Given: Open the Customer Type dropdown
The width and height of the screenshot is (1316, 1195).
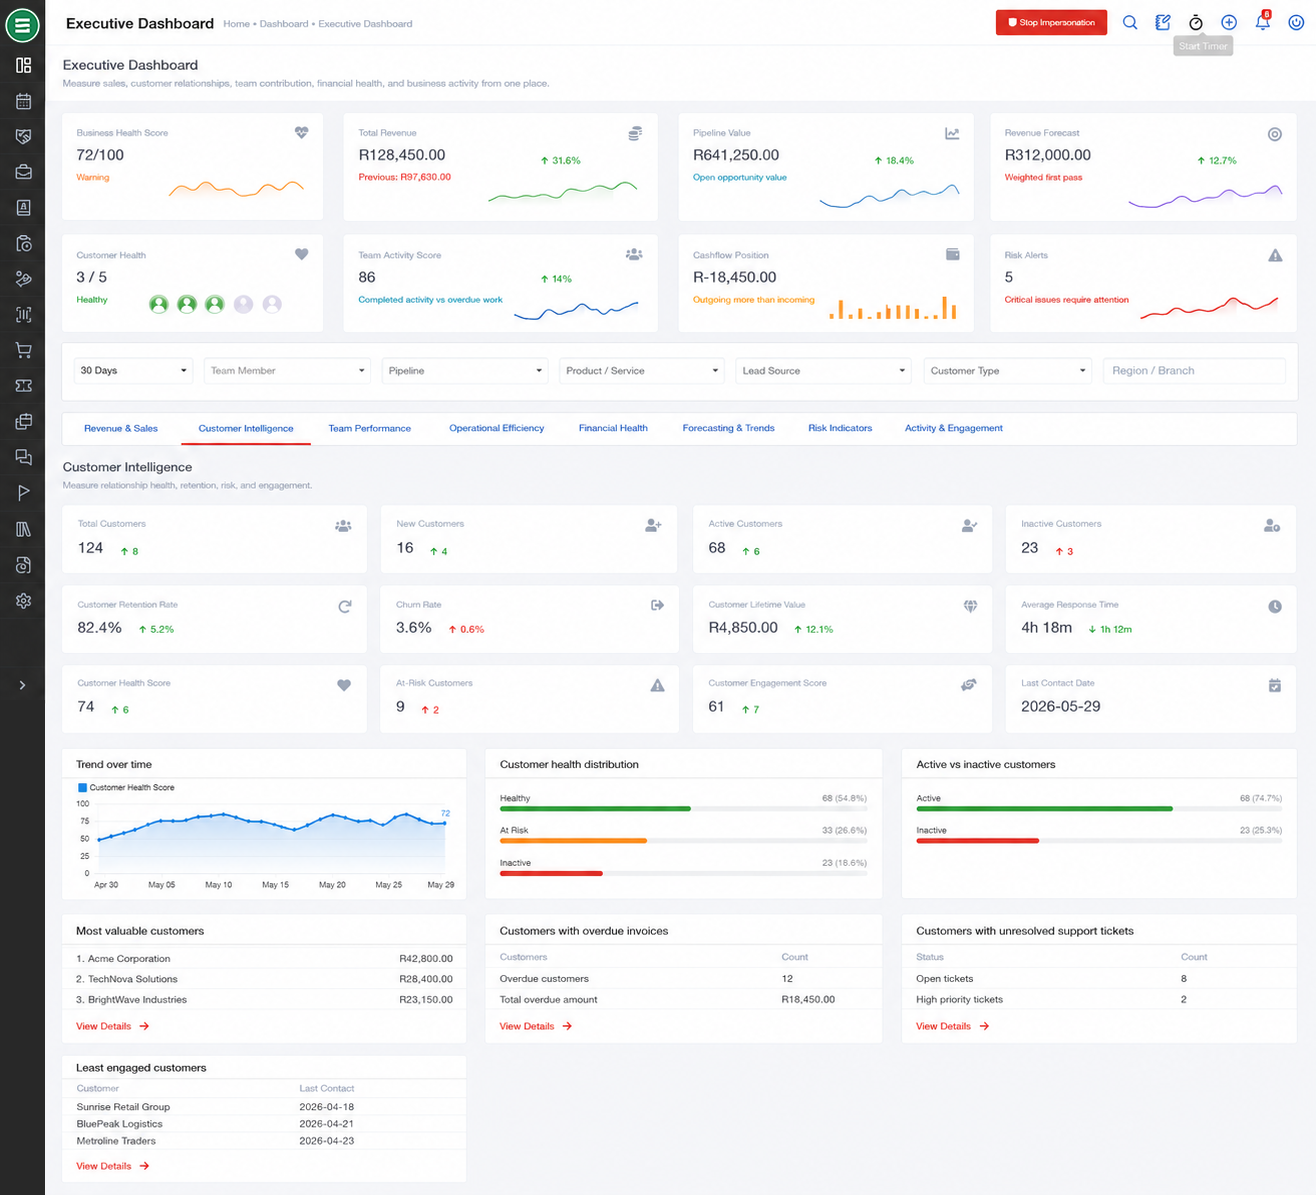Looking at the screenshot, I should coord(1008,371).
